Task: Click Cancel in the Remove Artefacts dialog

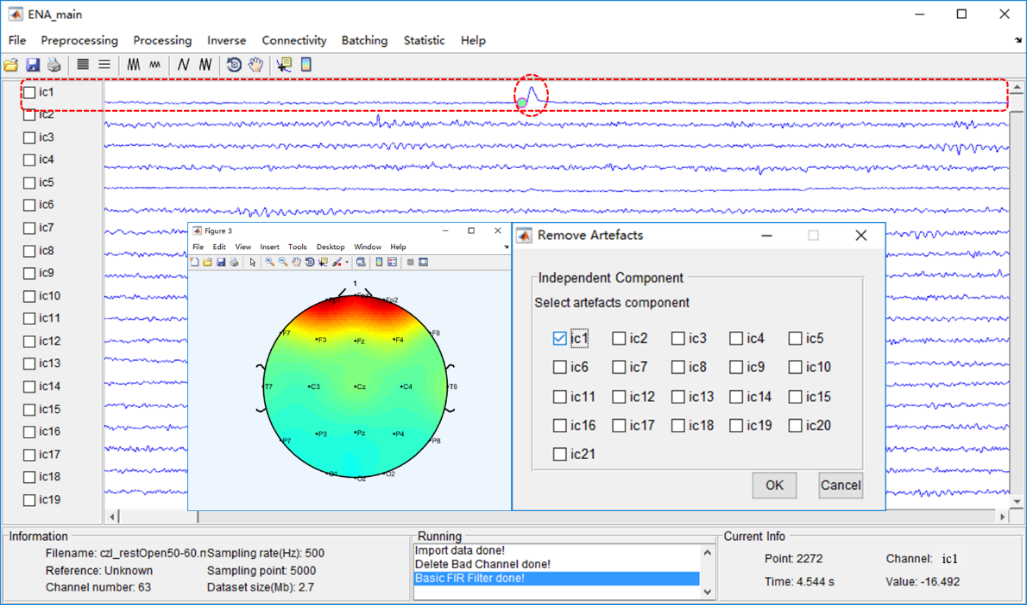Action: click(839, 485)
